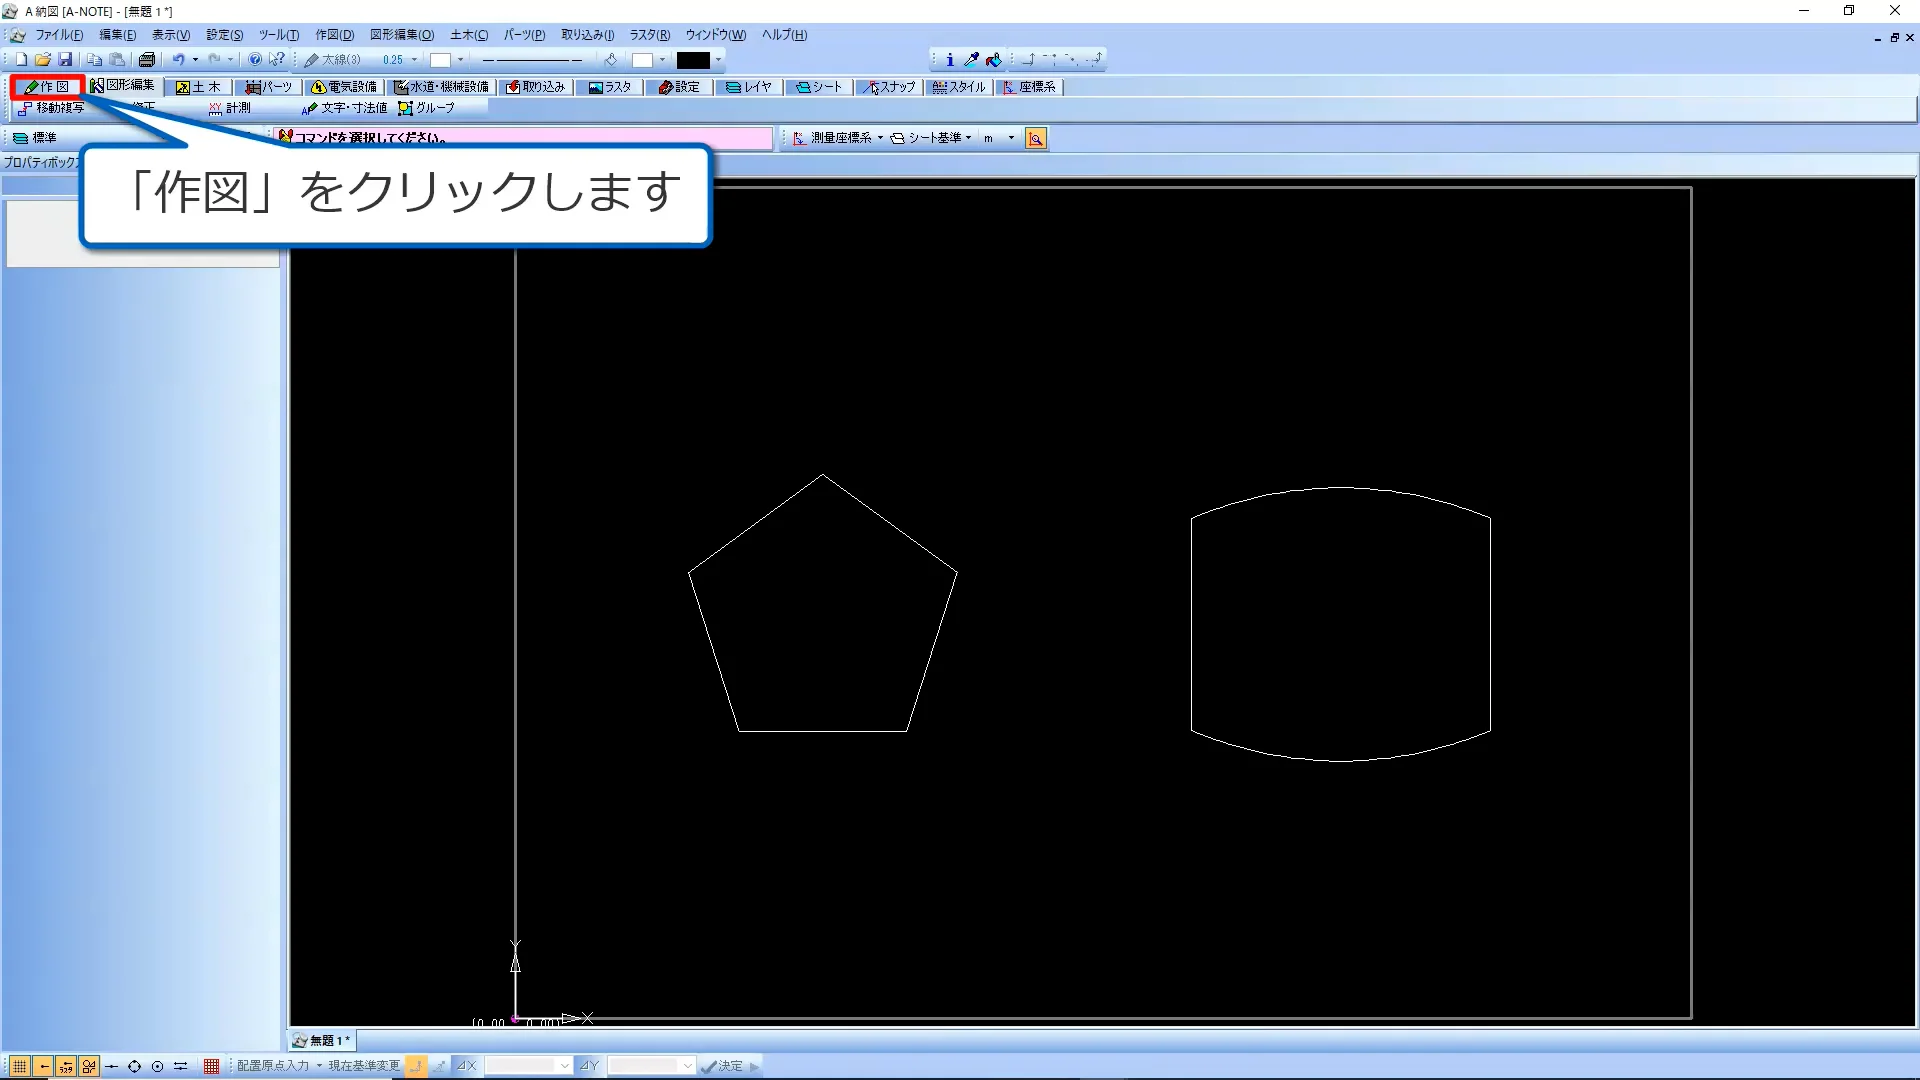Viewport: 1920px width, 1080px height.
Task: Click the black color swatch in toolbar
Action: 693,60
